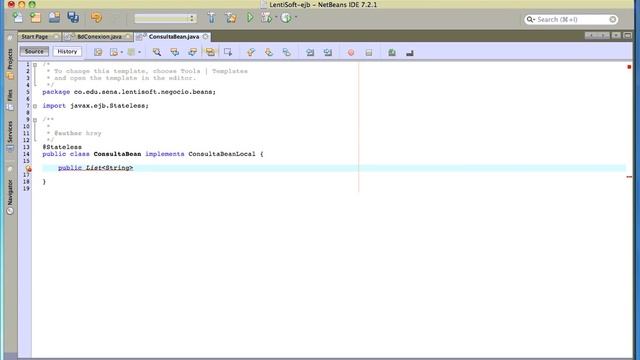Click the Previous Bookmark icon
Screen dimensions: 640x360
[x=251, y=52]
